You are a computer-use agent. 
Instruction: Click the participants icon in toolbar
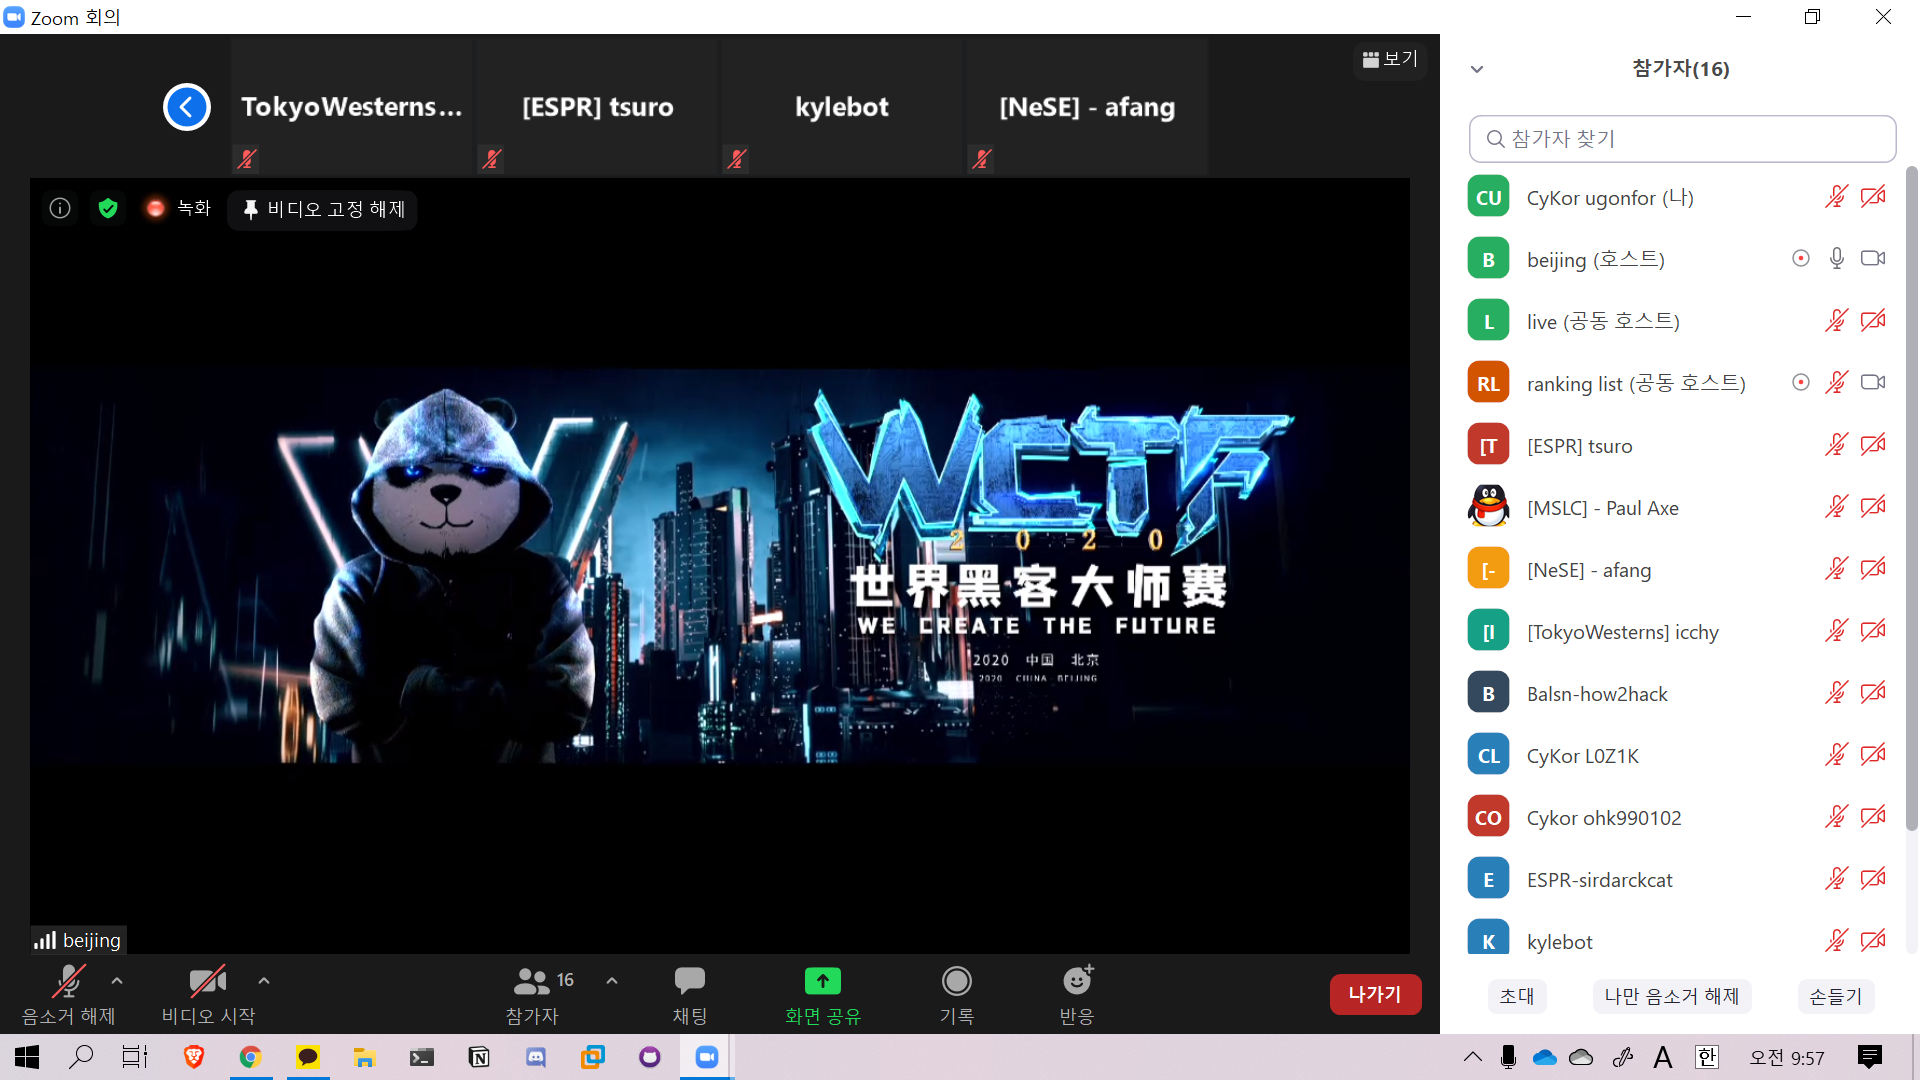[x=532, y=981]
